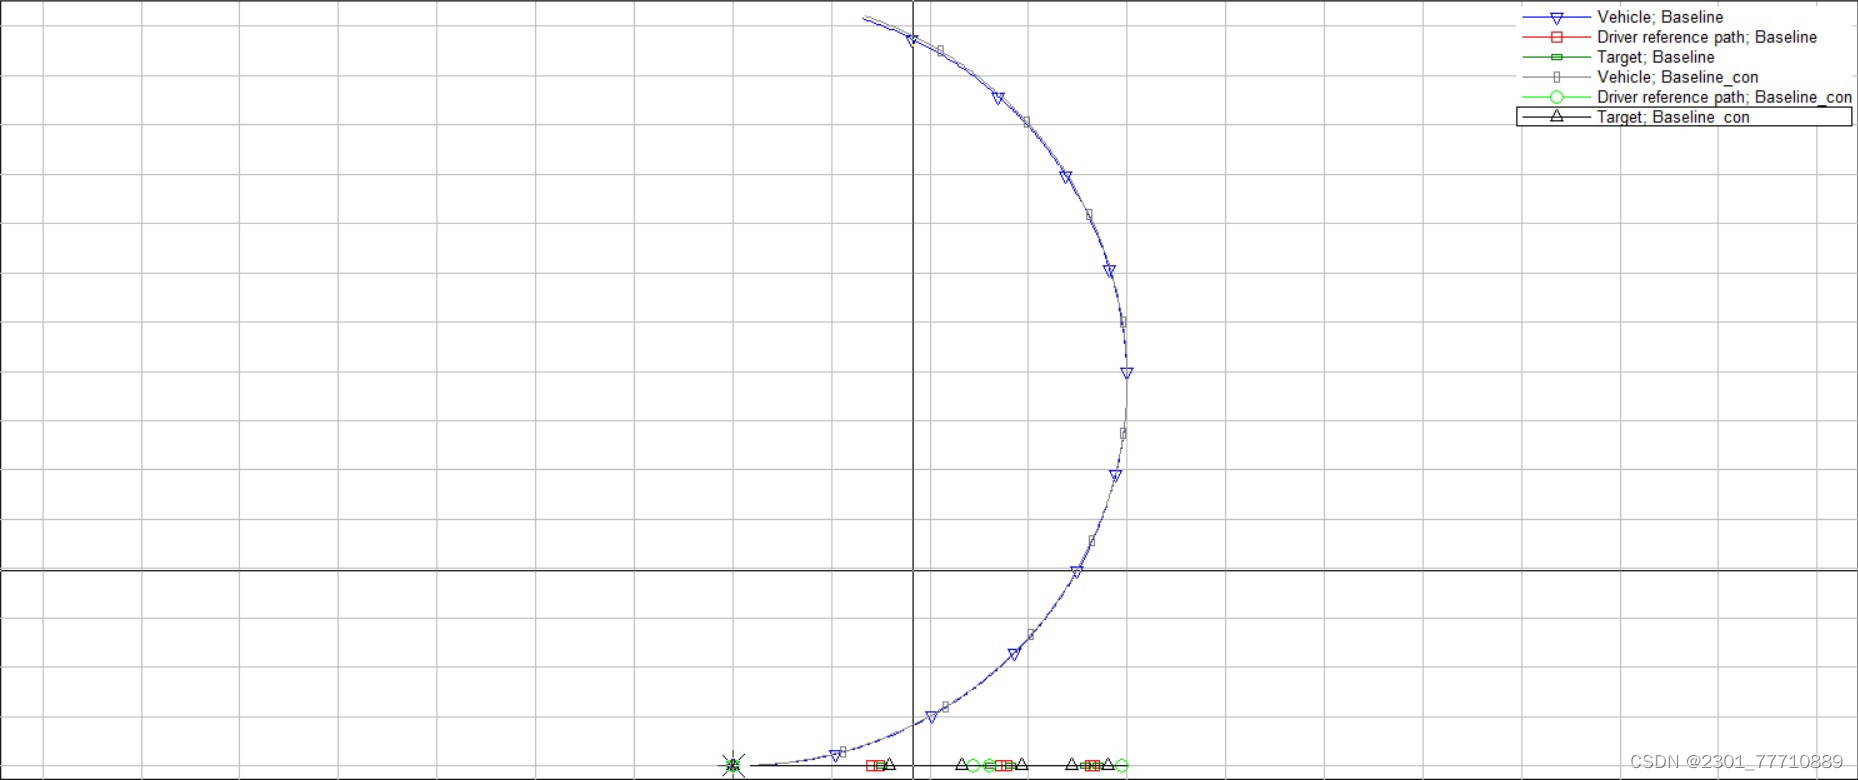Click the star marker at the path start
Image resolution: width=1858 pixels, height=780 pixels.
tap(733, 765)
